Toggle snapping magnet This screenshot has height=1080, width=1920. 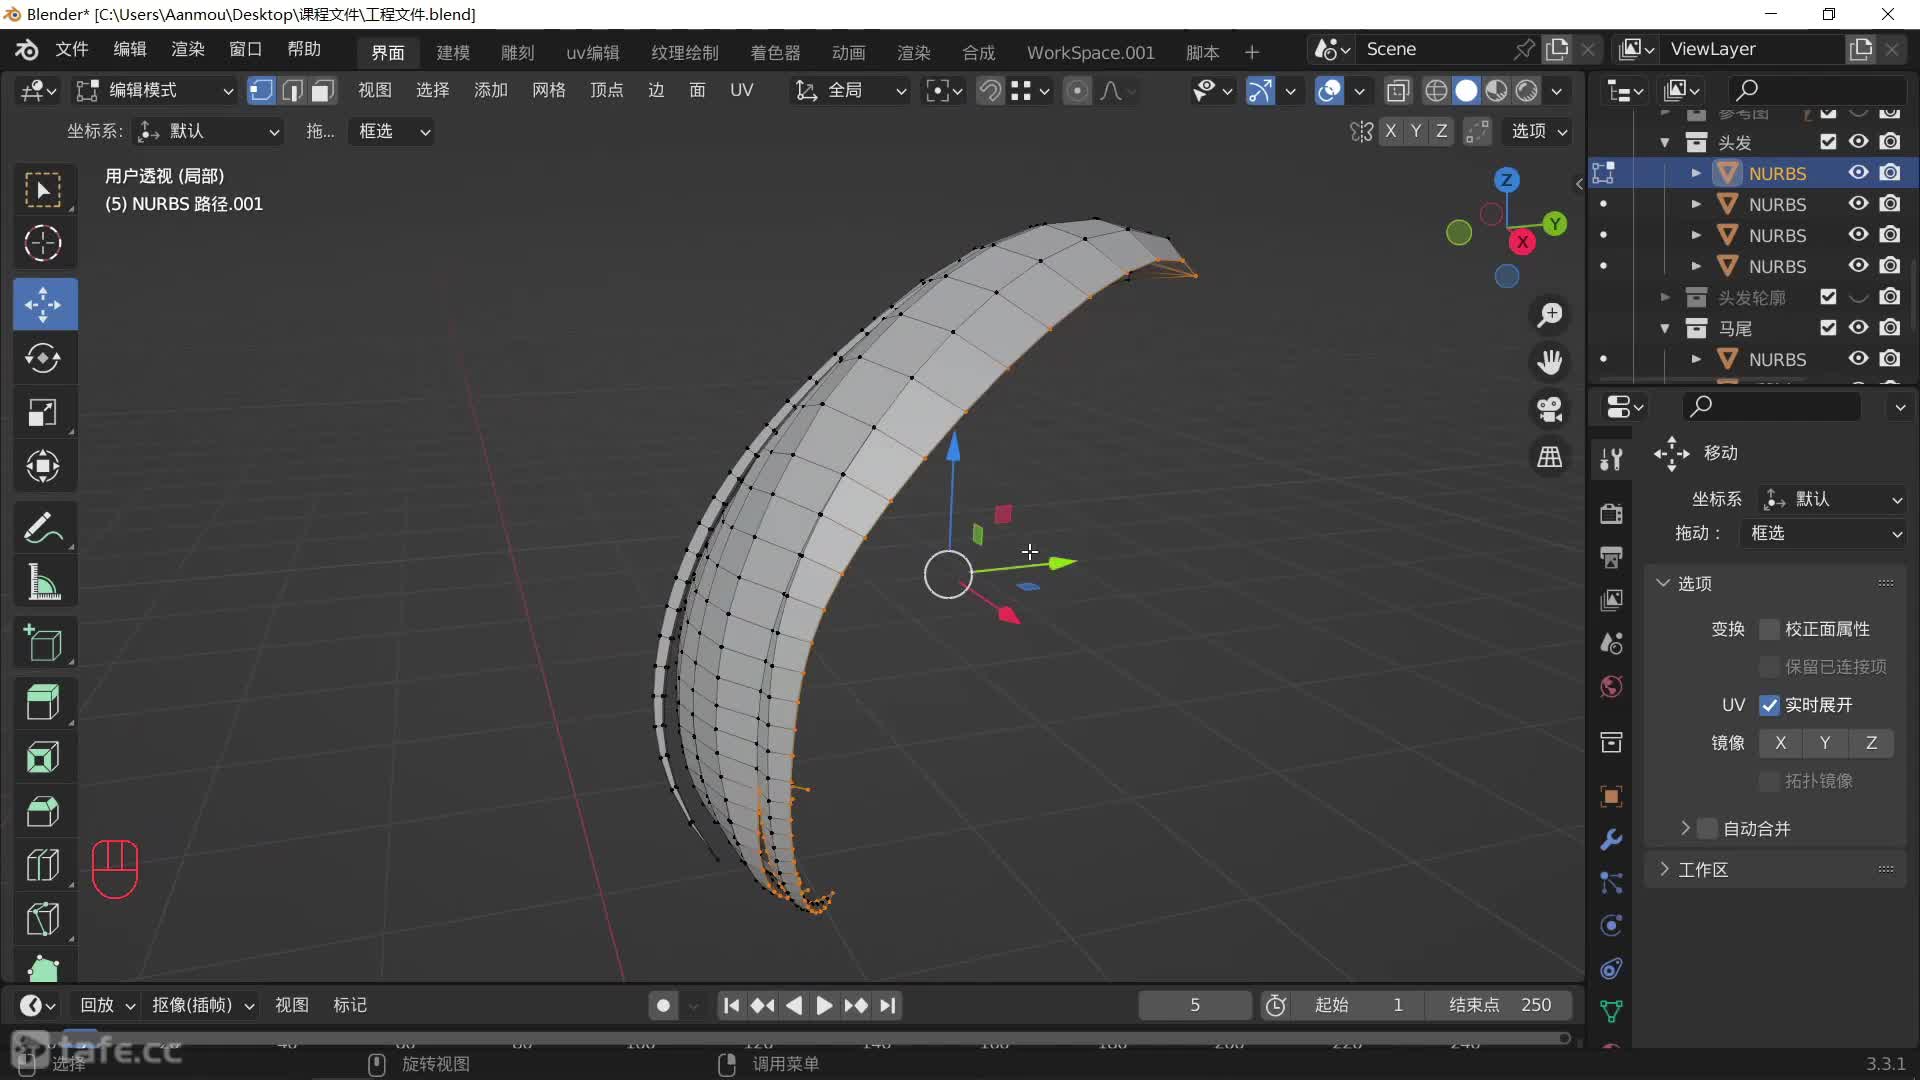pos(989,91)
